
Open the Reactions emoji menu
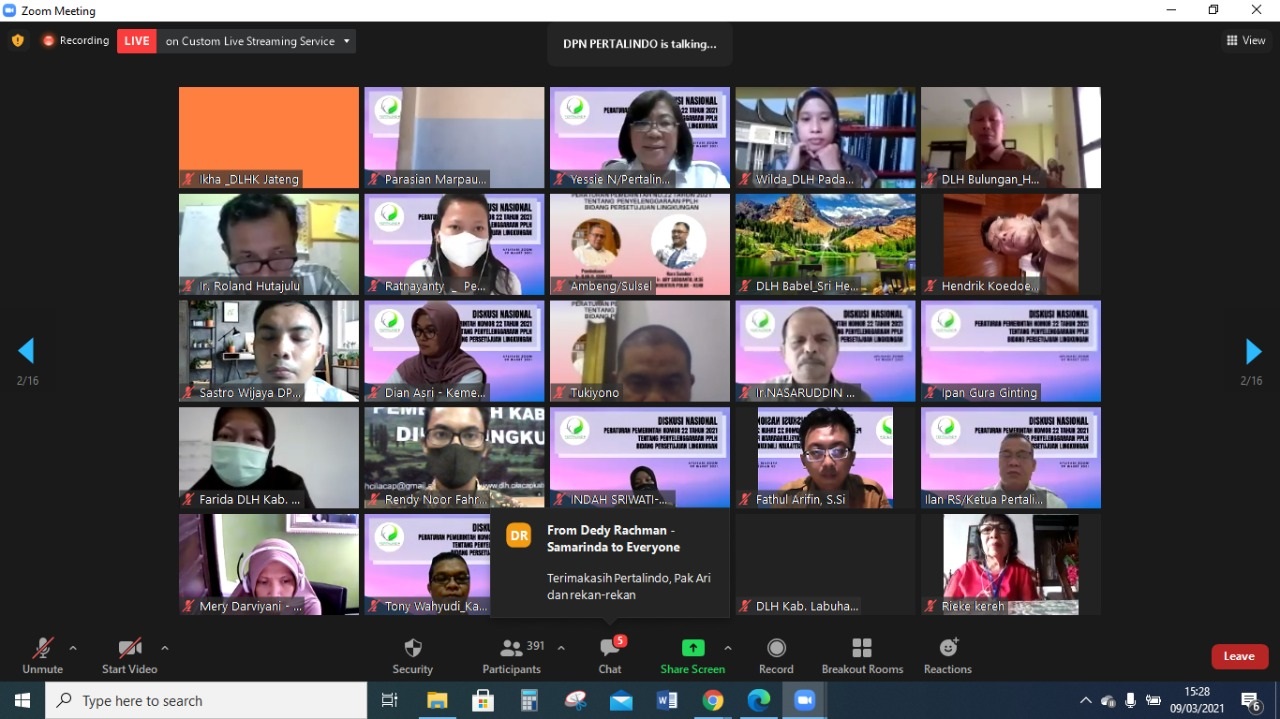pyautogui.click(x=947, y=648)
